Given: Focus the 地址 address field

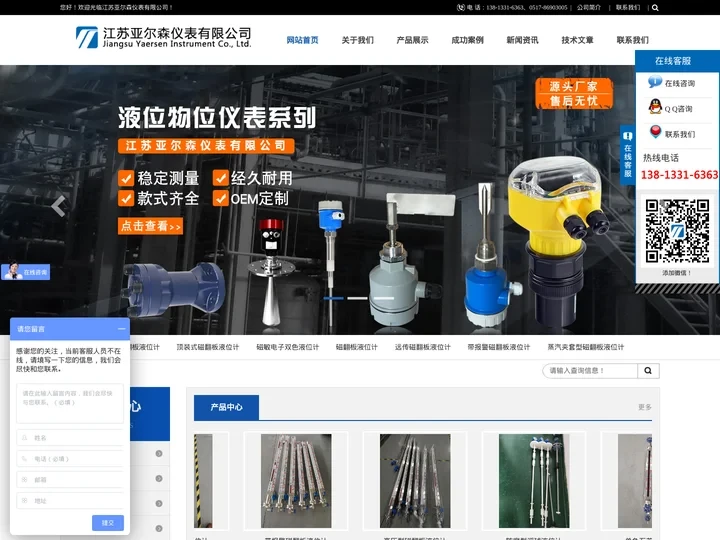Looking at the screenshot, I should pyautogui.click(x=70, y=501).
